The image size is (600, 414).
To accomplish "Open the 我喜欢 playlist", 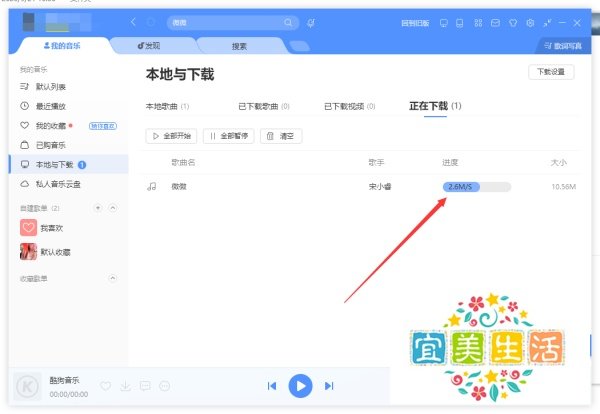I will click(x=41, y=228).
